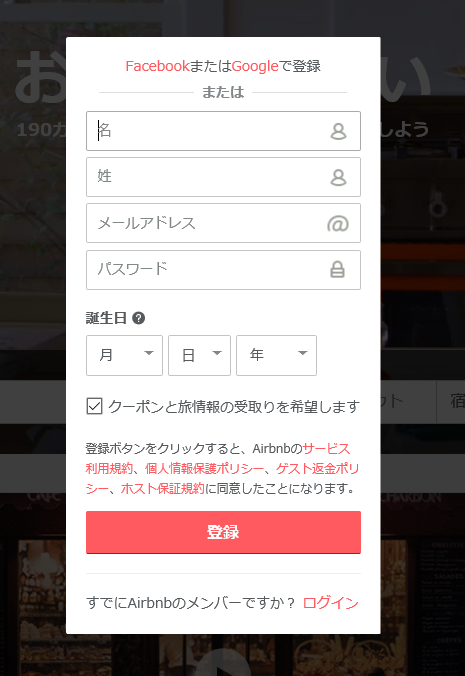This screenshot has width=465, height=676.
Task: Focus the メールアドレス input field
Action: coord(223,223)
